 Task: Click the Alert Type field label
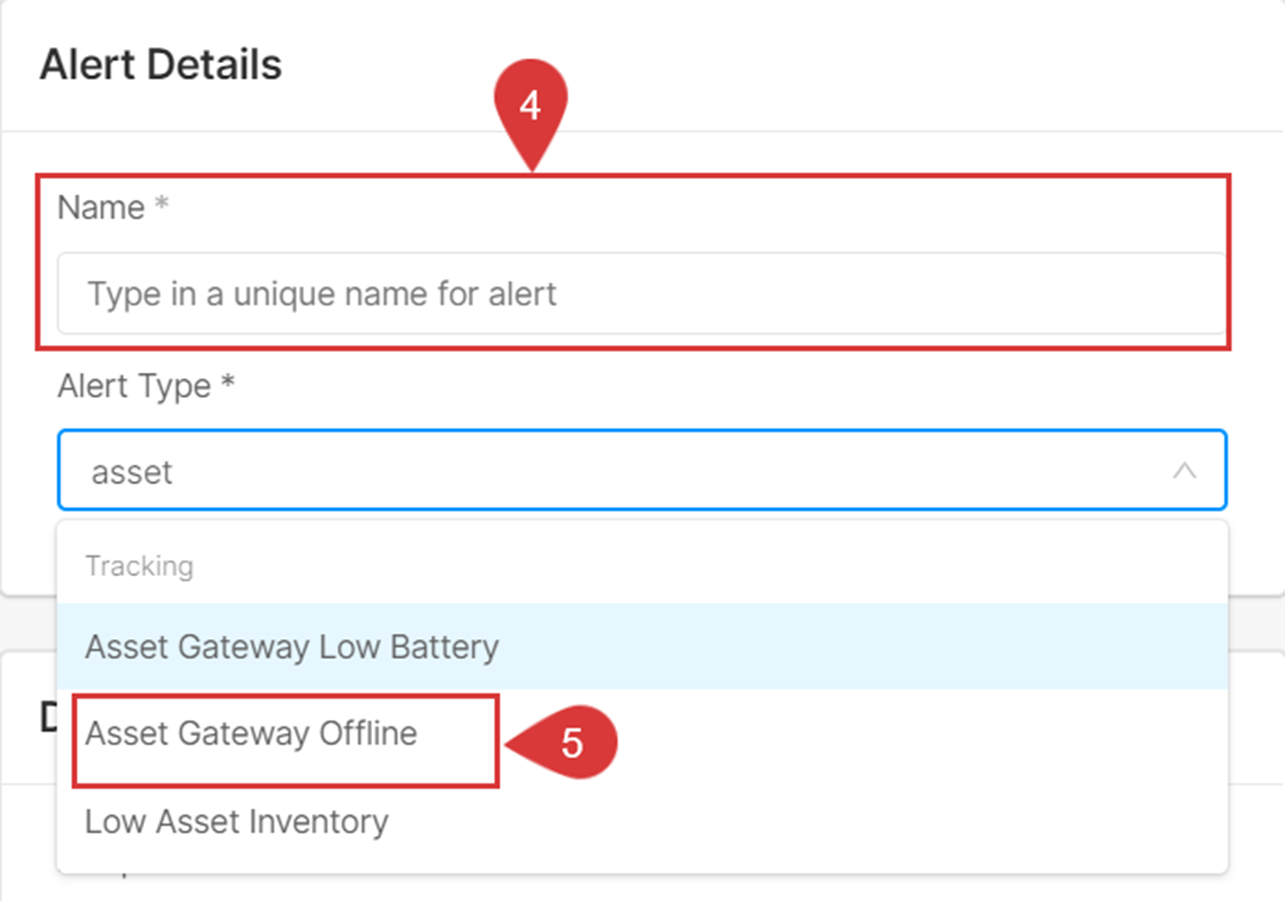pos(134,385)
